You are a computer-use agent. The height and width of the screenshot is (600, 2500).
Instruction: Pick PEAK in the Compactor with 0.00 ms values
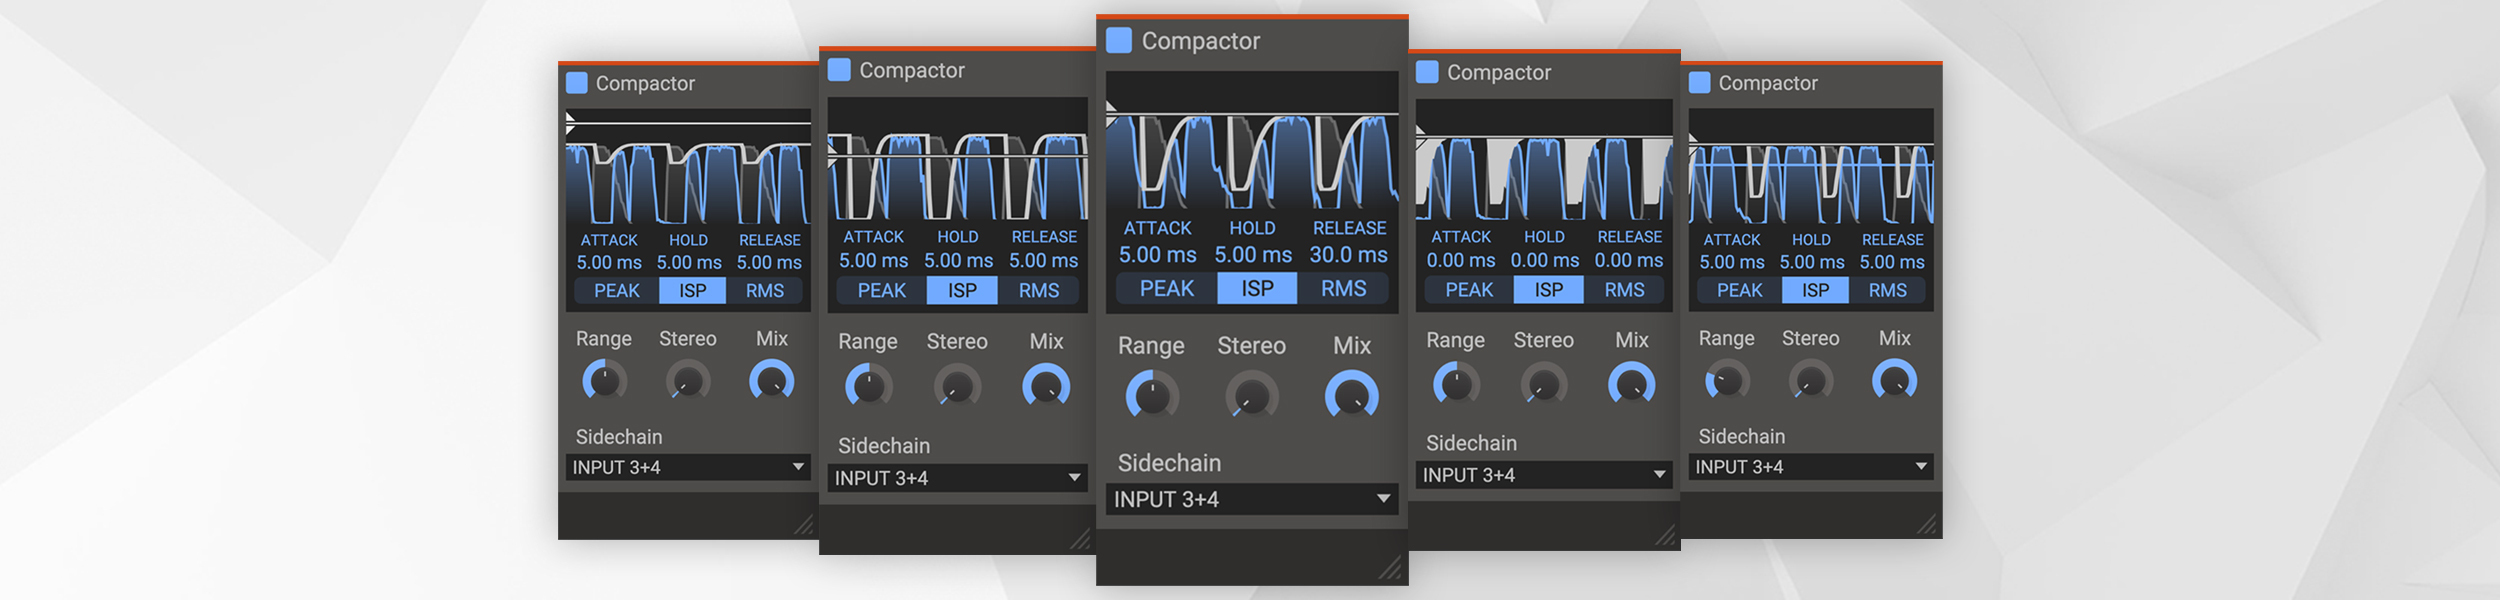click(1469, 290)
